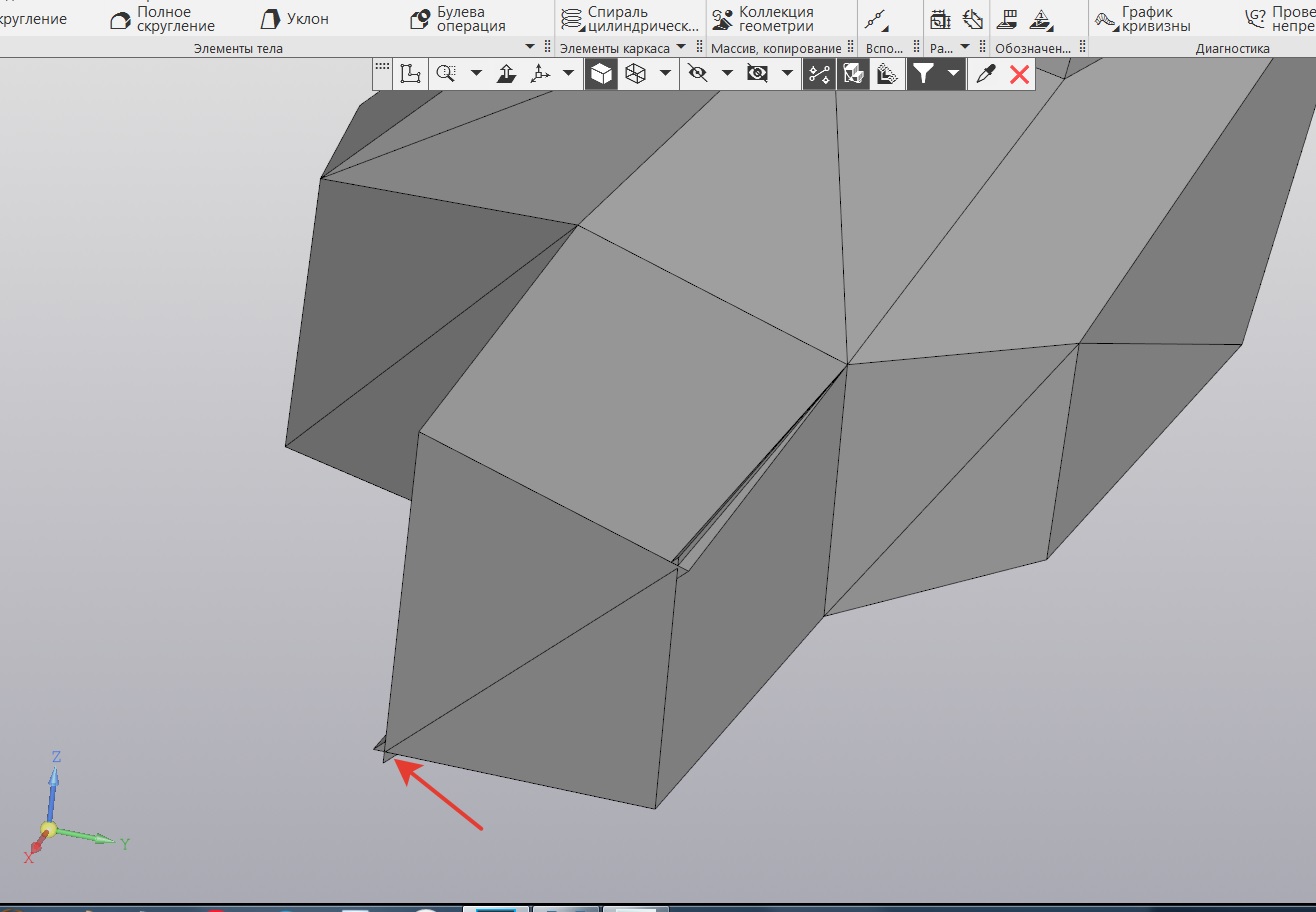Click the second annotation tool in Обозначен... group
The image size is (1316, 912).
(1042, 19)
